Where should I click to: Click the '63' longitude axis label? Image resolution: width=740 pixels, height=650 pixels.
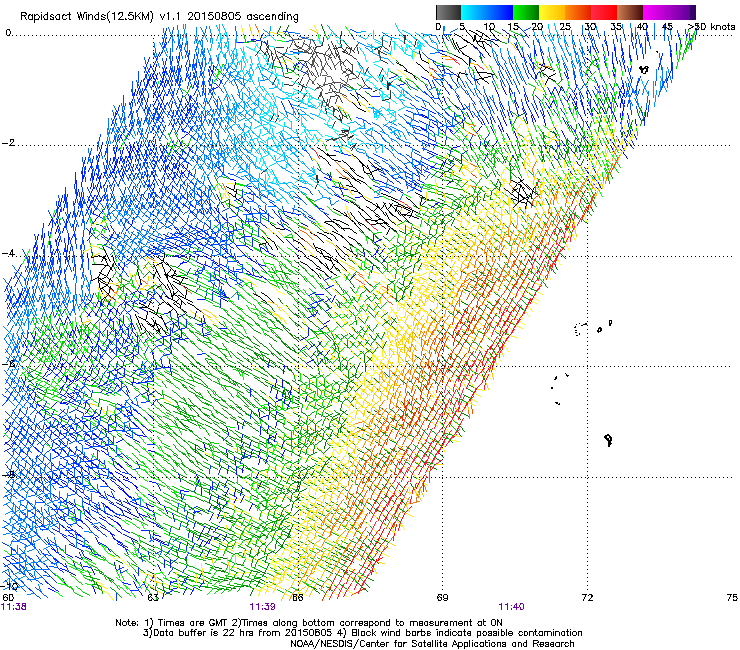tap(153, 598)
